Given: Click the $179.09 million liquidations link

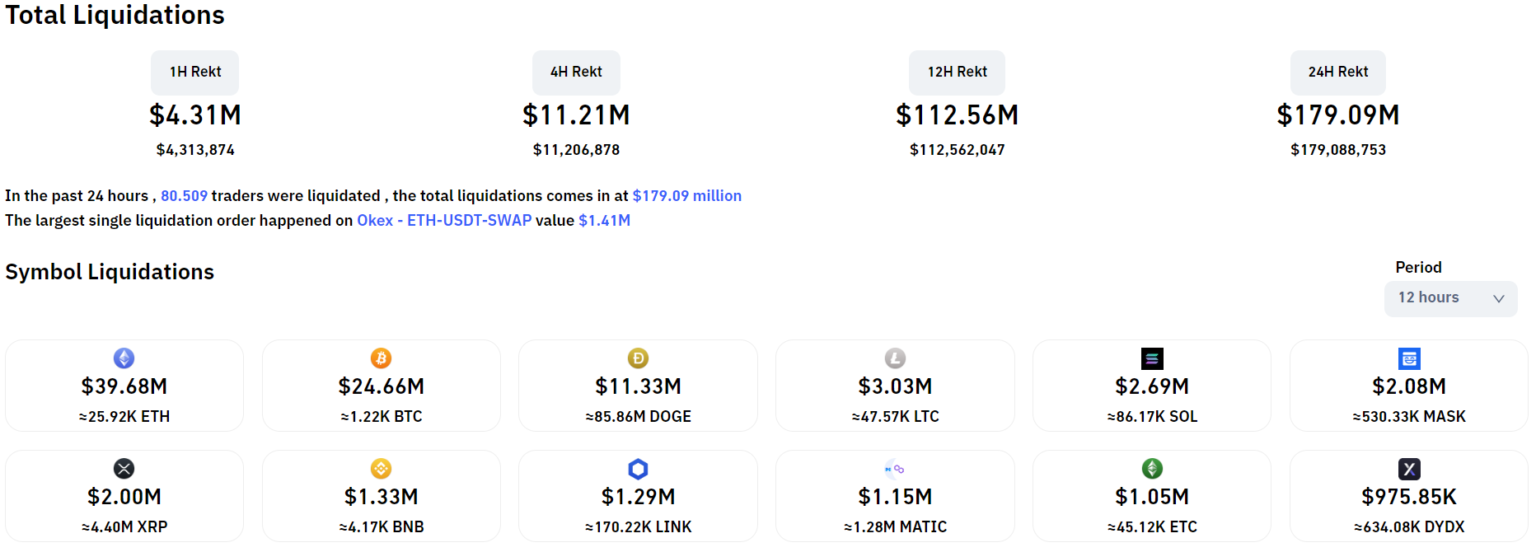Looking at the screenshot, I should (687, 196).
